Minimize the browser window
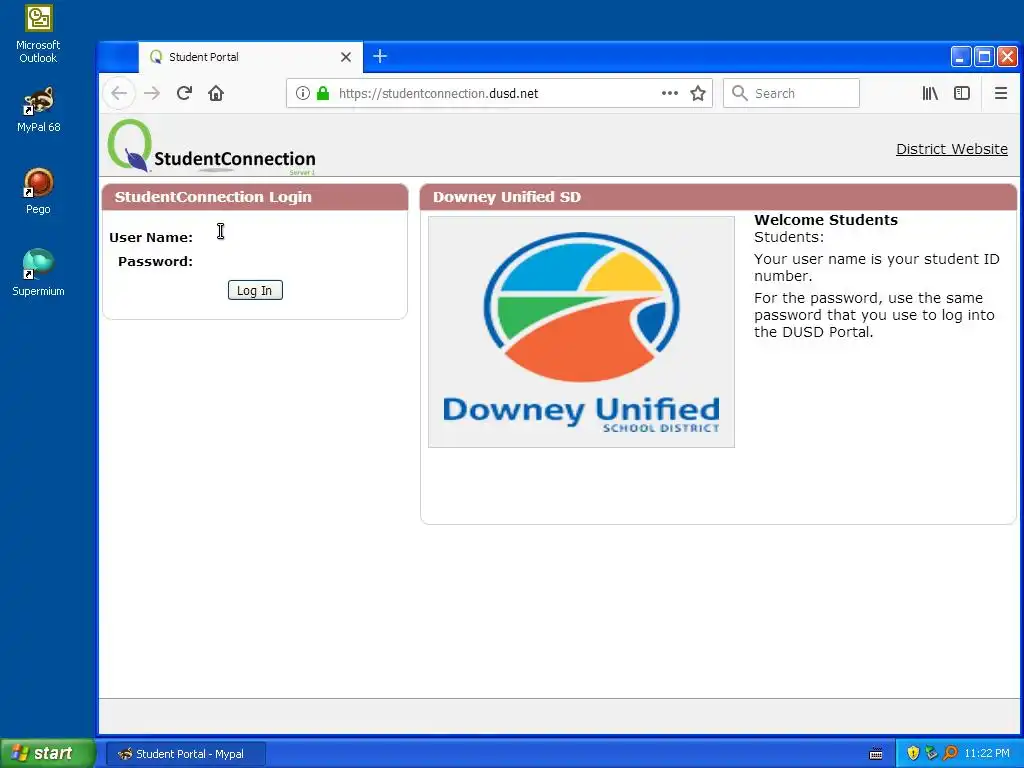This screenshot has width=1024, height=768. pos(961,57)
